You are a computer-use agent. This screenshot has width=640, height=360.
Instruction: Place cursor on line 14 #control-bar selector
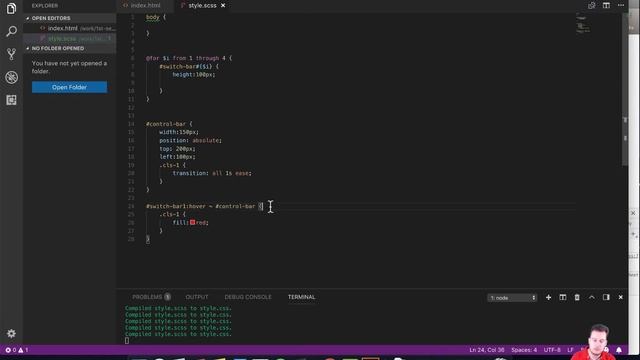click(166, 124)
